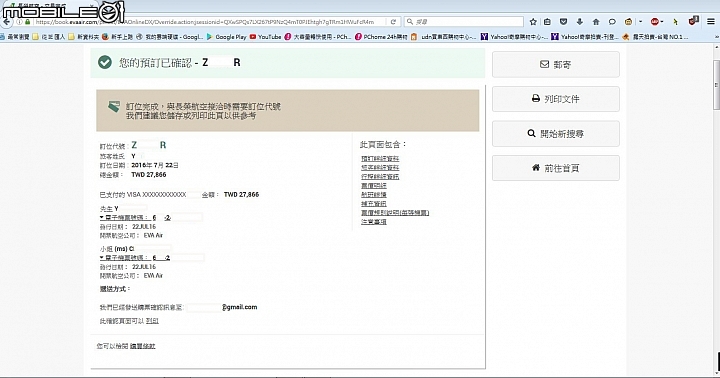The height and width of the screenshot is (378, 720).
Task: Open the 最常瀏覽 bookmark folder
Action: pyautogui.click(x=15, y=37)
